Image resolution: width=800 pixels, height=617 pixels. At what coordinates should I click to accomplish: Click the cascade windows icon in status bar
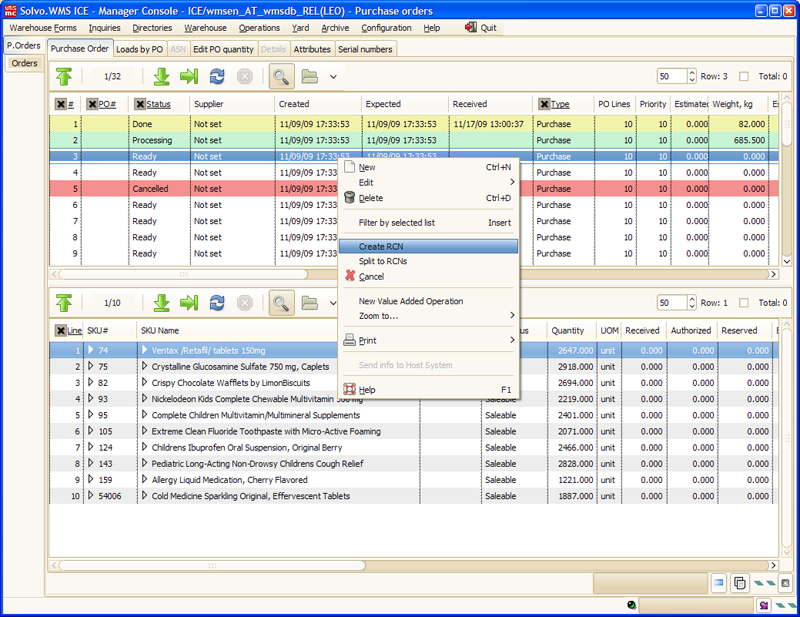pyautogui.click(x=740, y=583)
